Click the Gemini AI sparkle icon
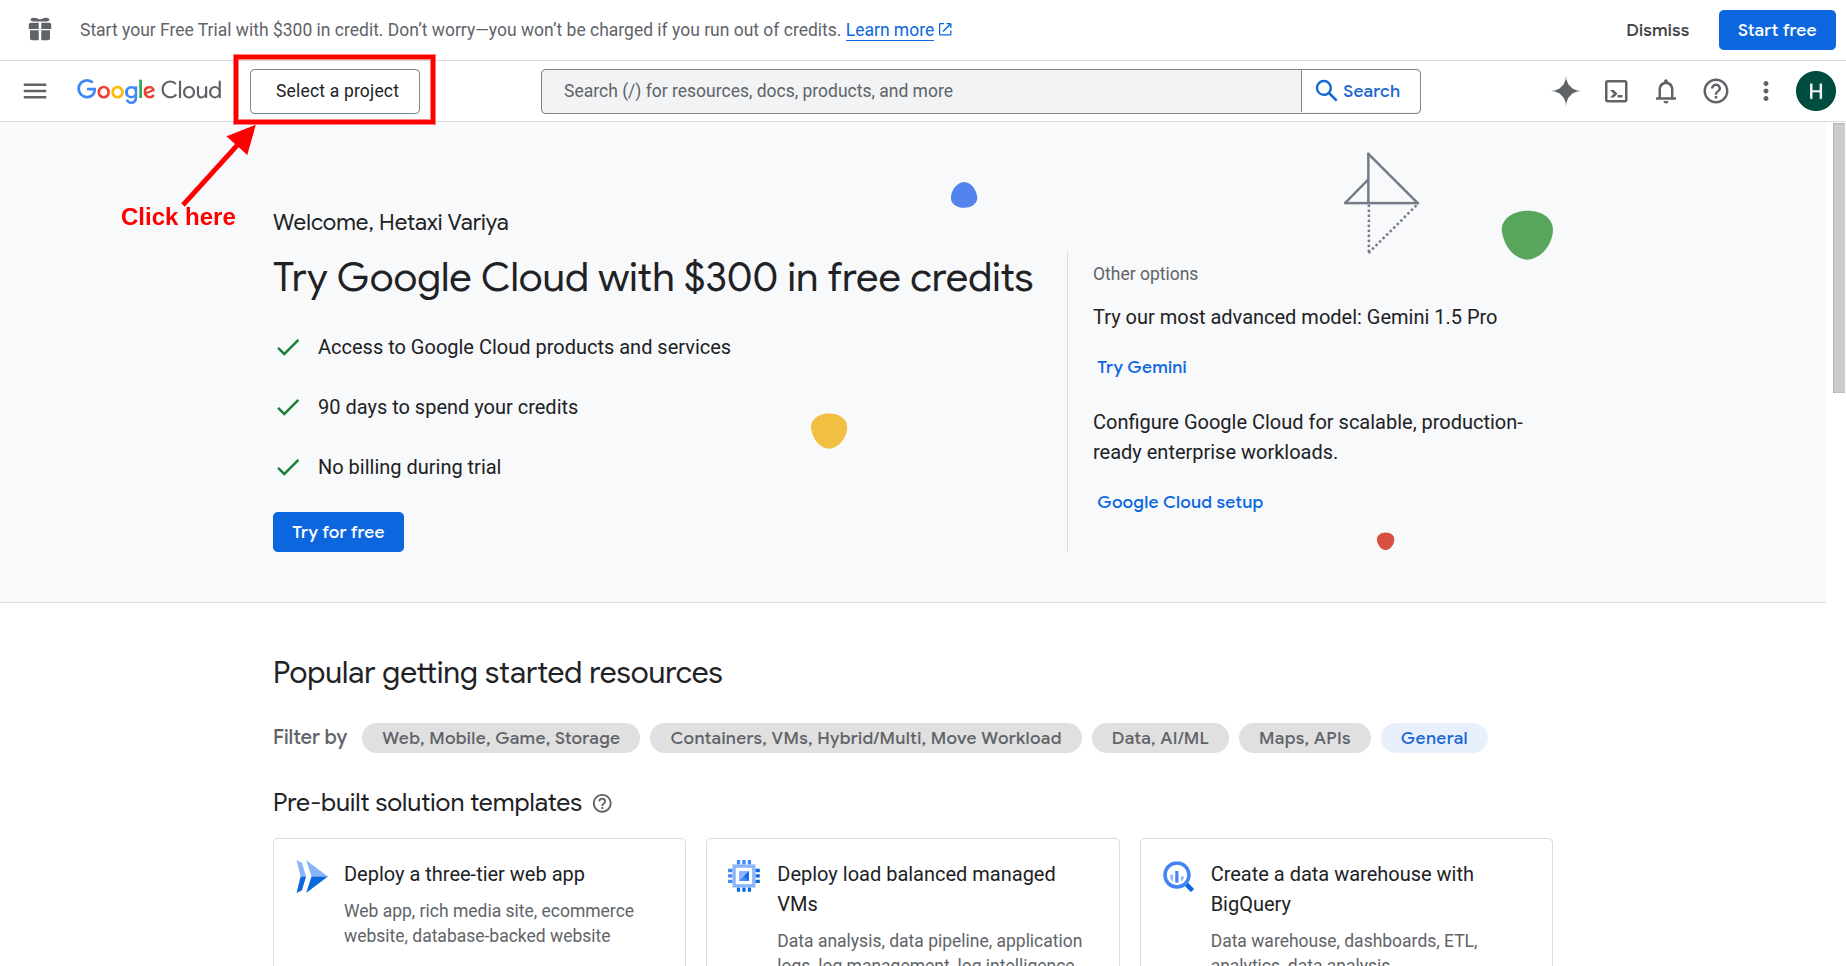The height and width of the screenshot is (966, 1846). 1565,91
